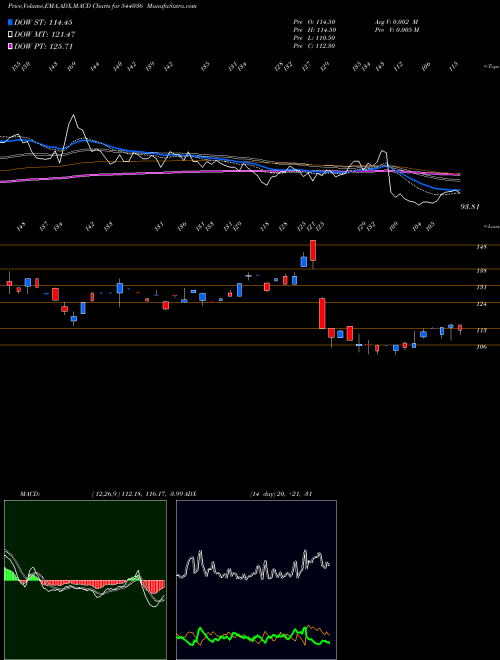Click the tallest red candlestick near 148
This screenshot has width=500, height=660.
click(x=313, y=250)
